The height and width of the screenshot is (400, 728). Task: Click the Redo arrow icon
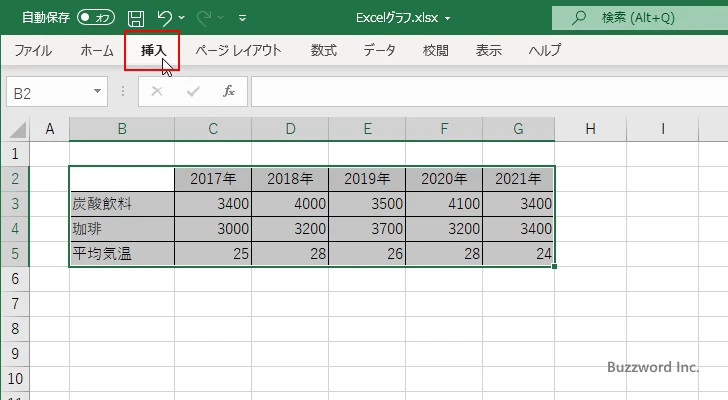pos(204,18)
